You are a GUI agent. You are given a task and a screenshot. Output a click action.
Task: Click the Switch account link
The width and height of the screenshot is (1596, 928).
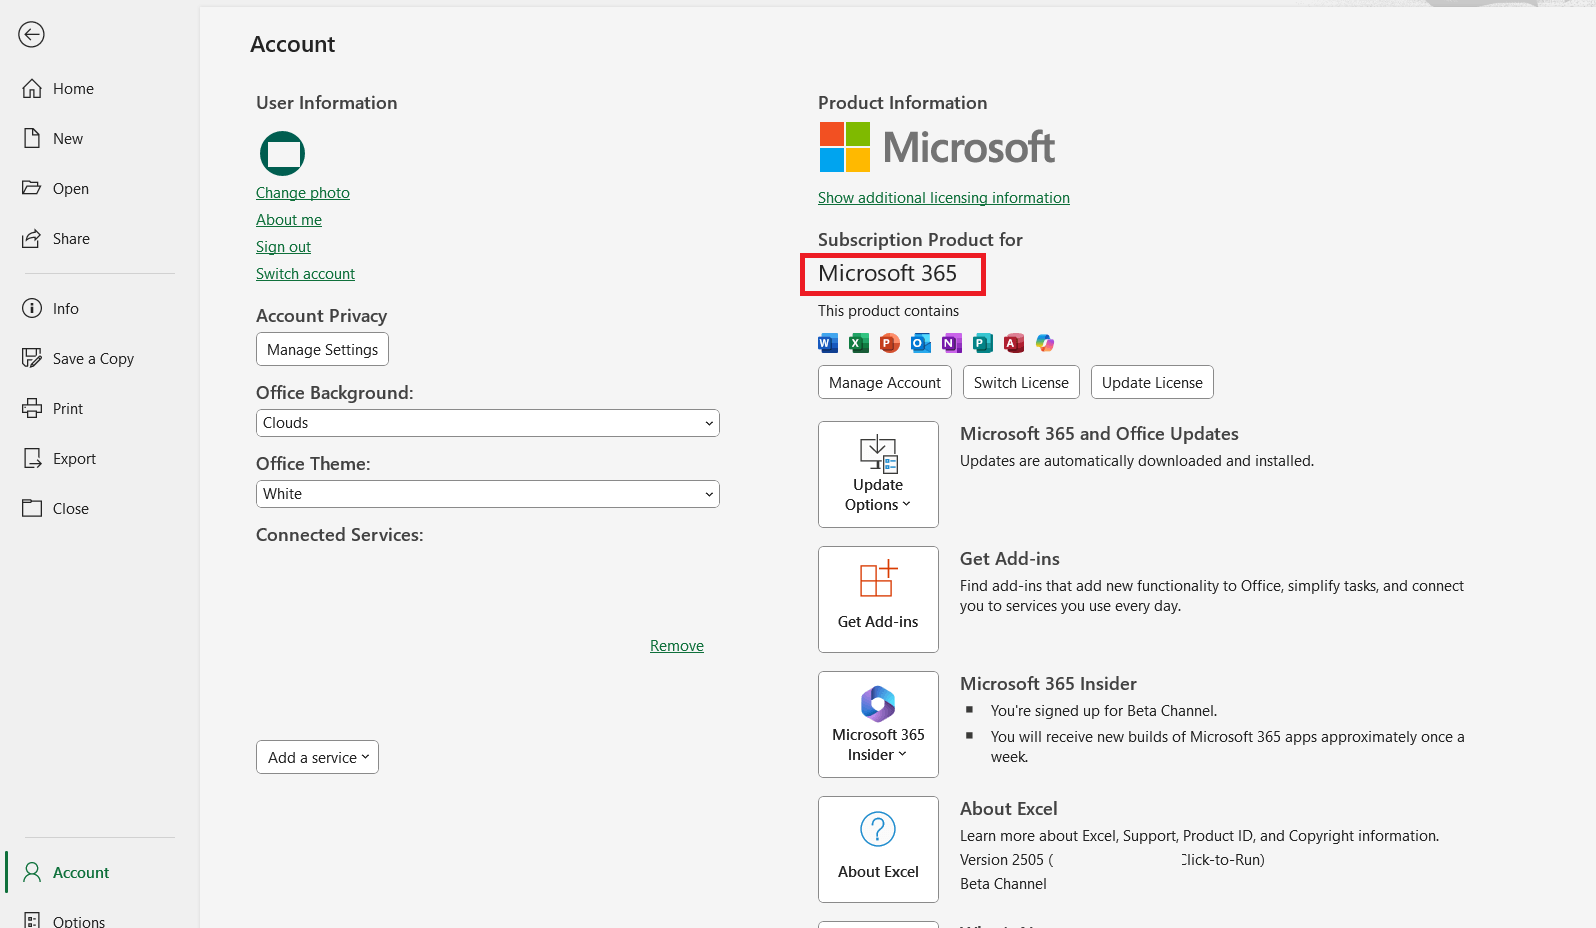point(305,274)
